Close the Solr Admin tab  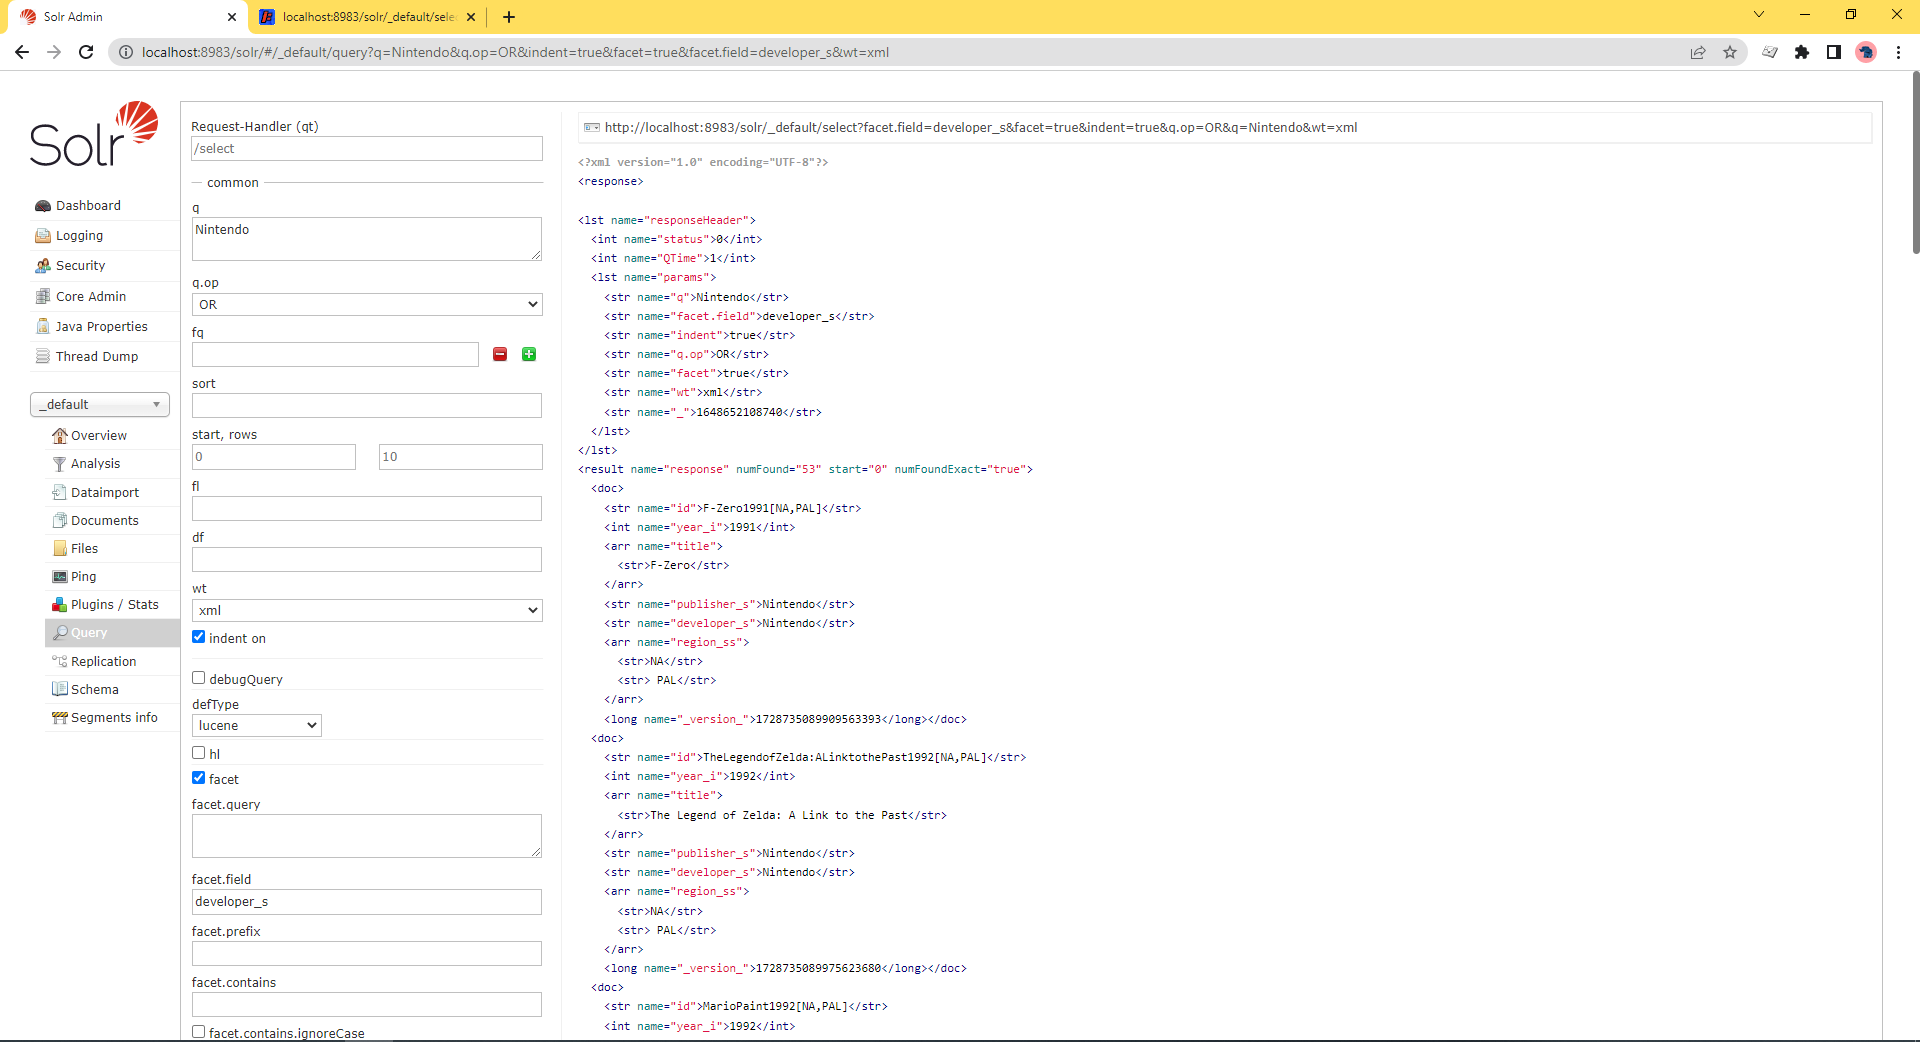point(232,17)
